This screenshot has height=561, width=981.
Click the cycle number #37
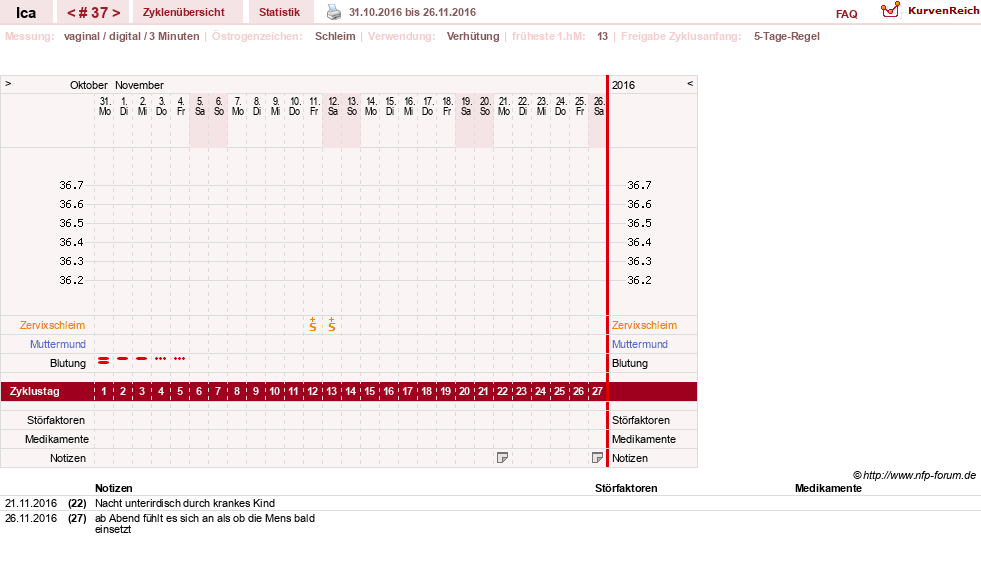(x=93, y=13)
